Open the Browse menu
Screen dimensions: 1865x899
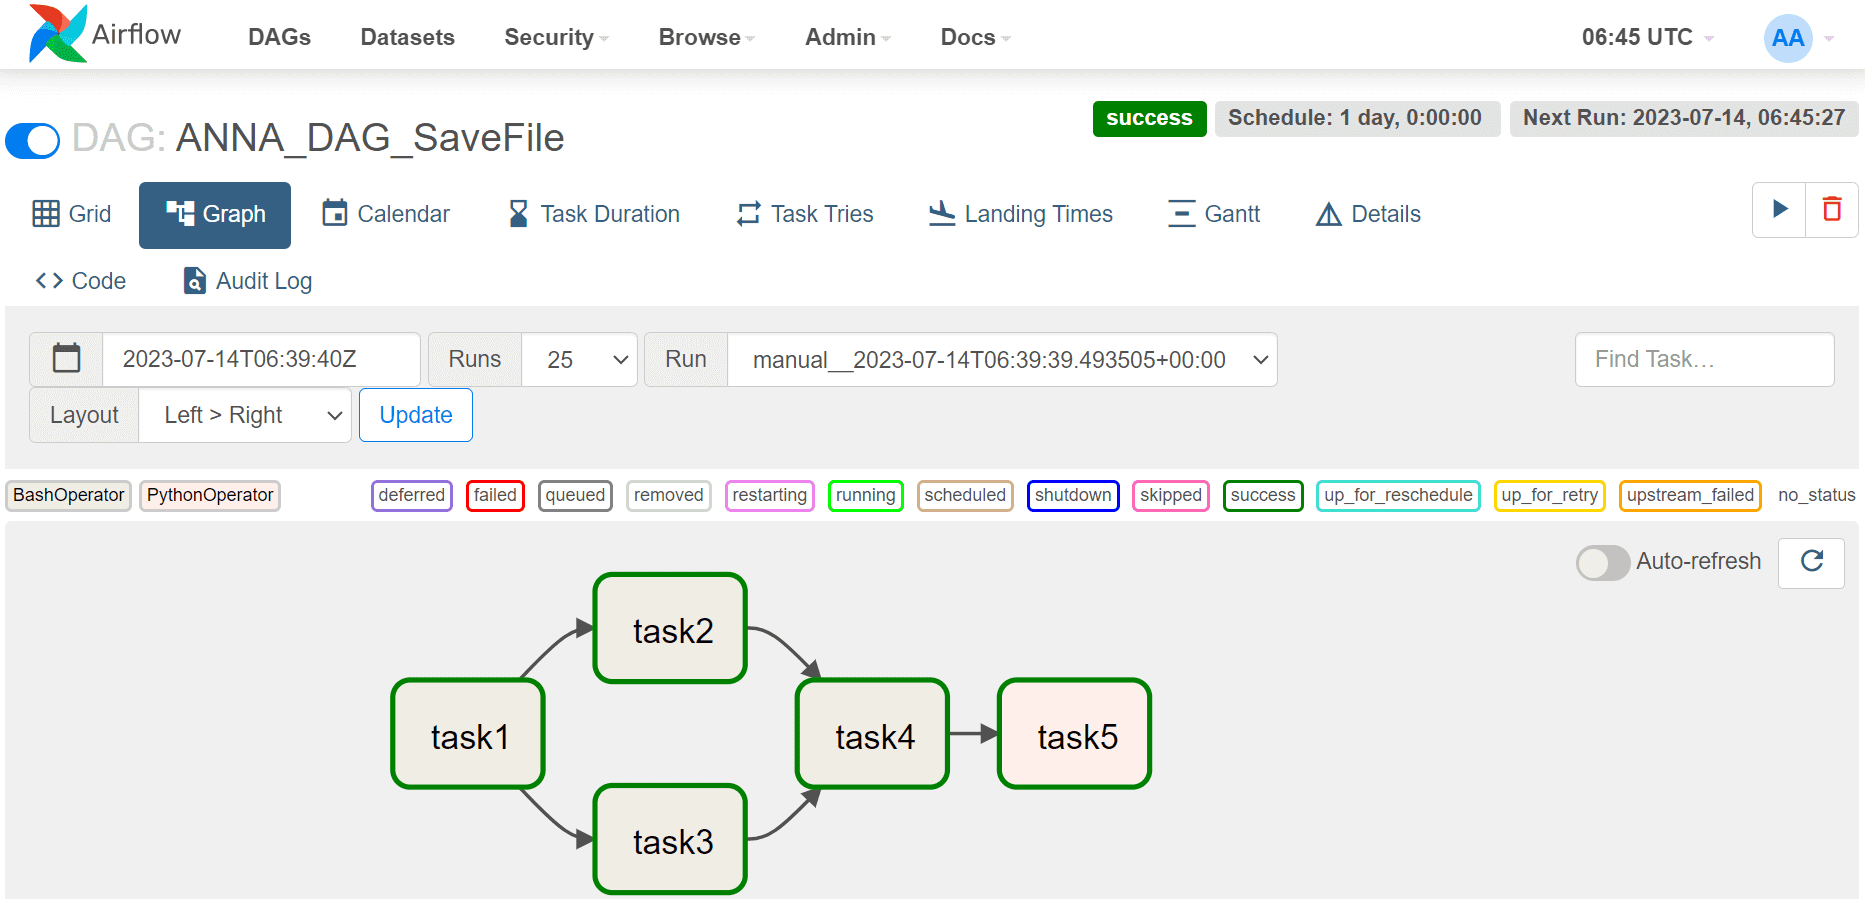click(706, 37)
